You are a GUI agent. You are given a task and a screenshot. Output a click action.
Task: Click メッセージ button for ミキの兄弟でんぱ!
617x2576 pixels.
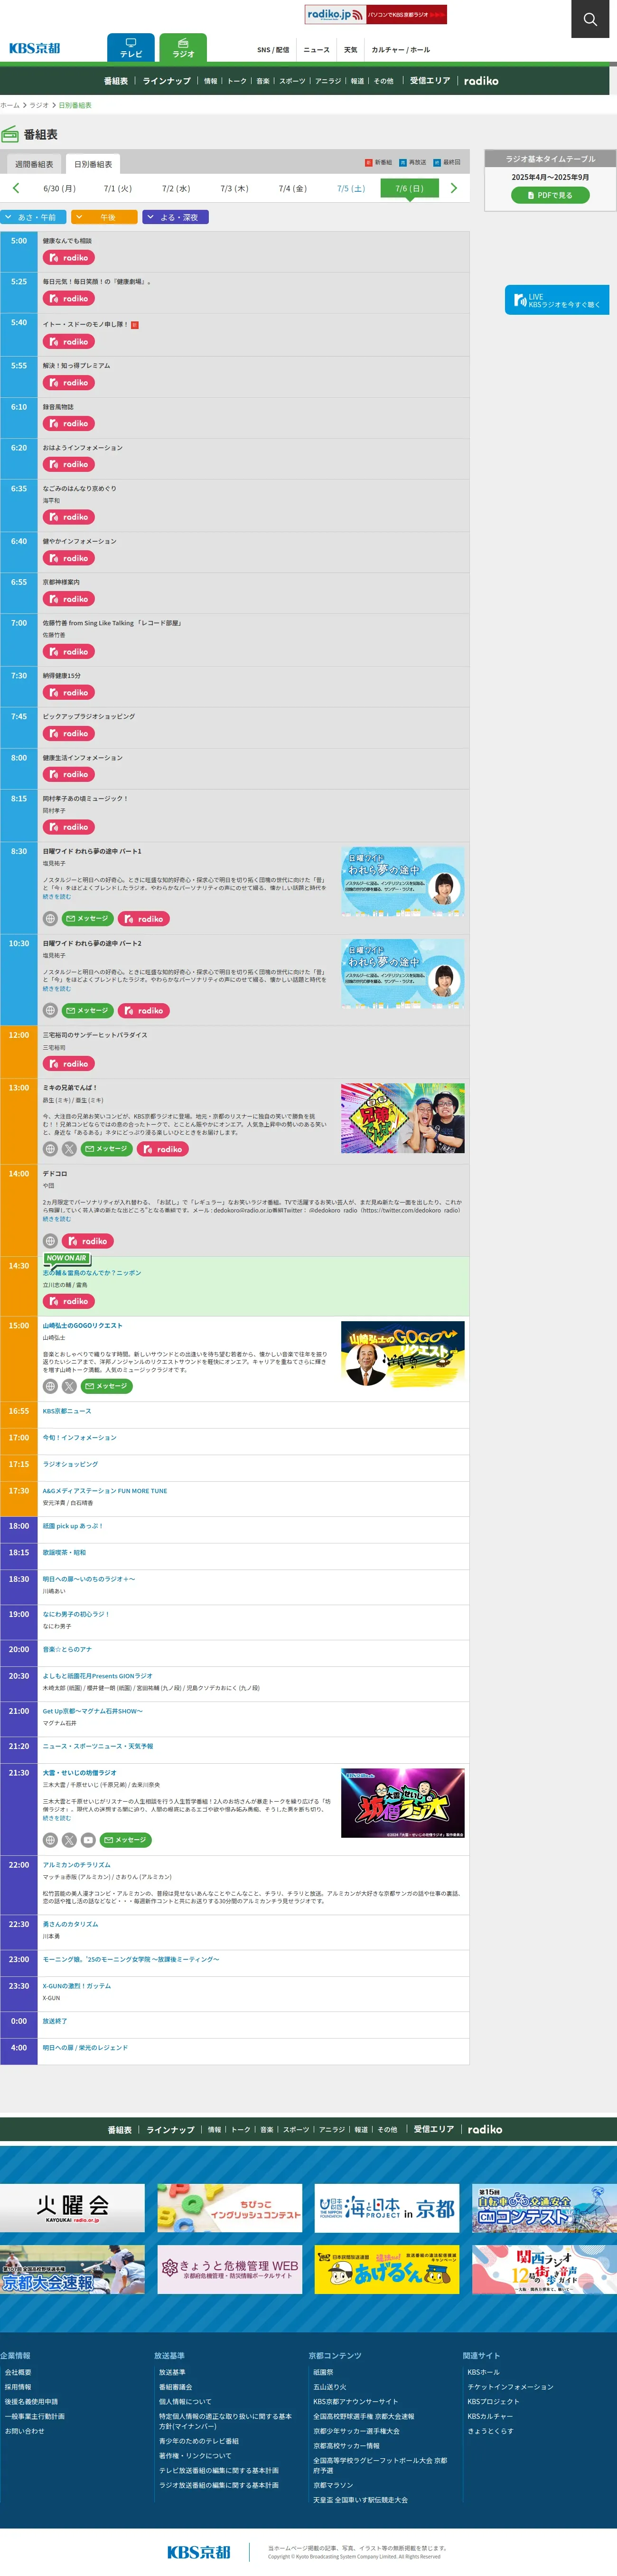(x=107, y=1149)
